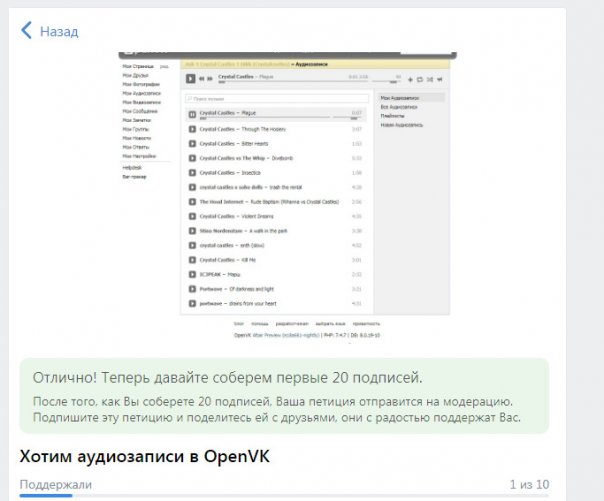Image resolution: width=604 pixels, height=501 pixels.
Task: Click the Crystal Castles – Kill Me title
Action: (228, 260)
